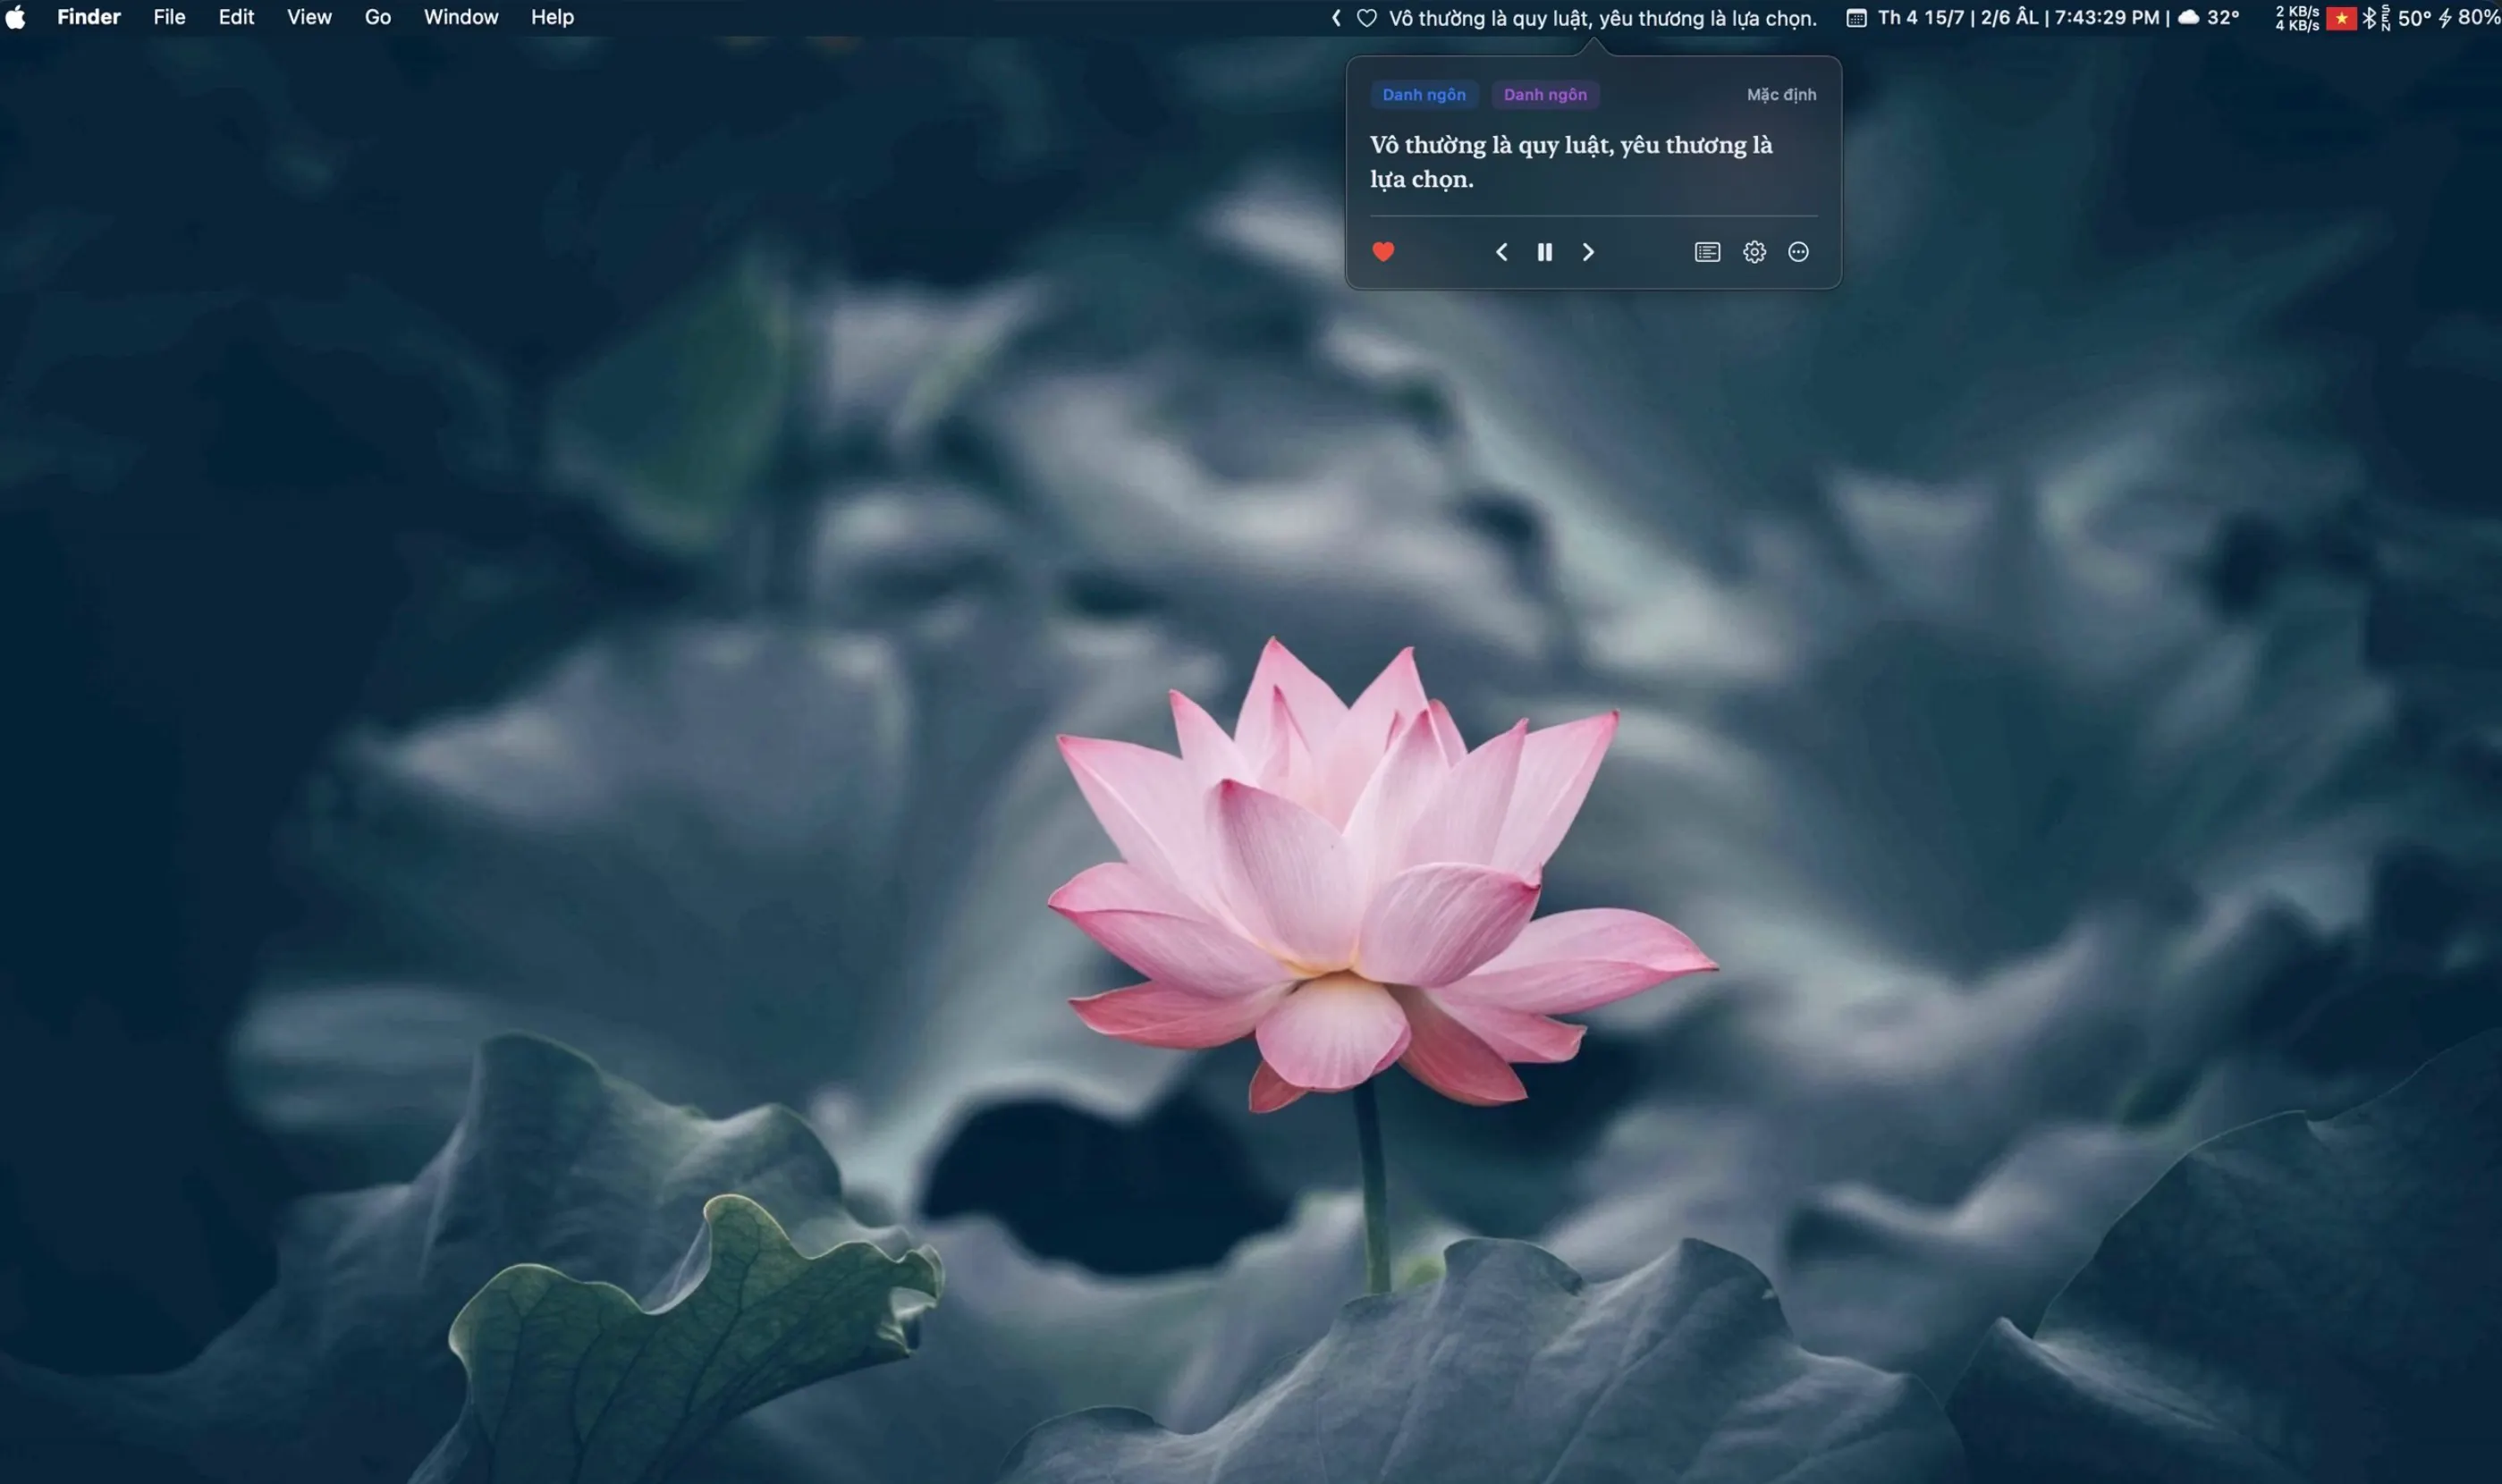Open the Go menu
Screen dimensions: 2502x1484
(377, 17)
